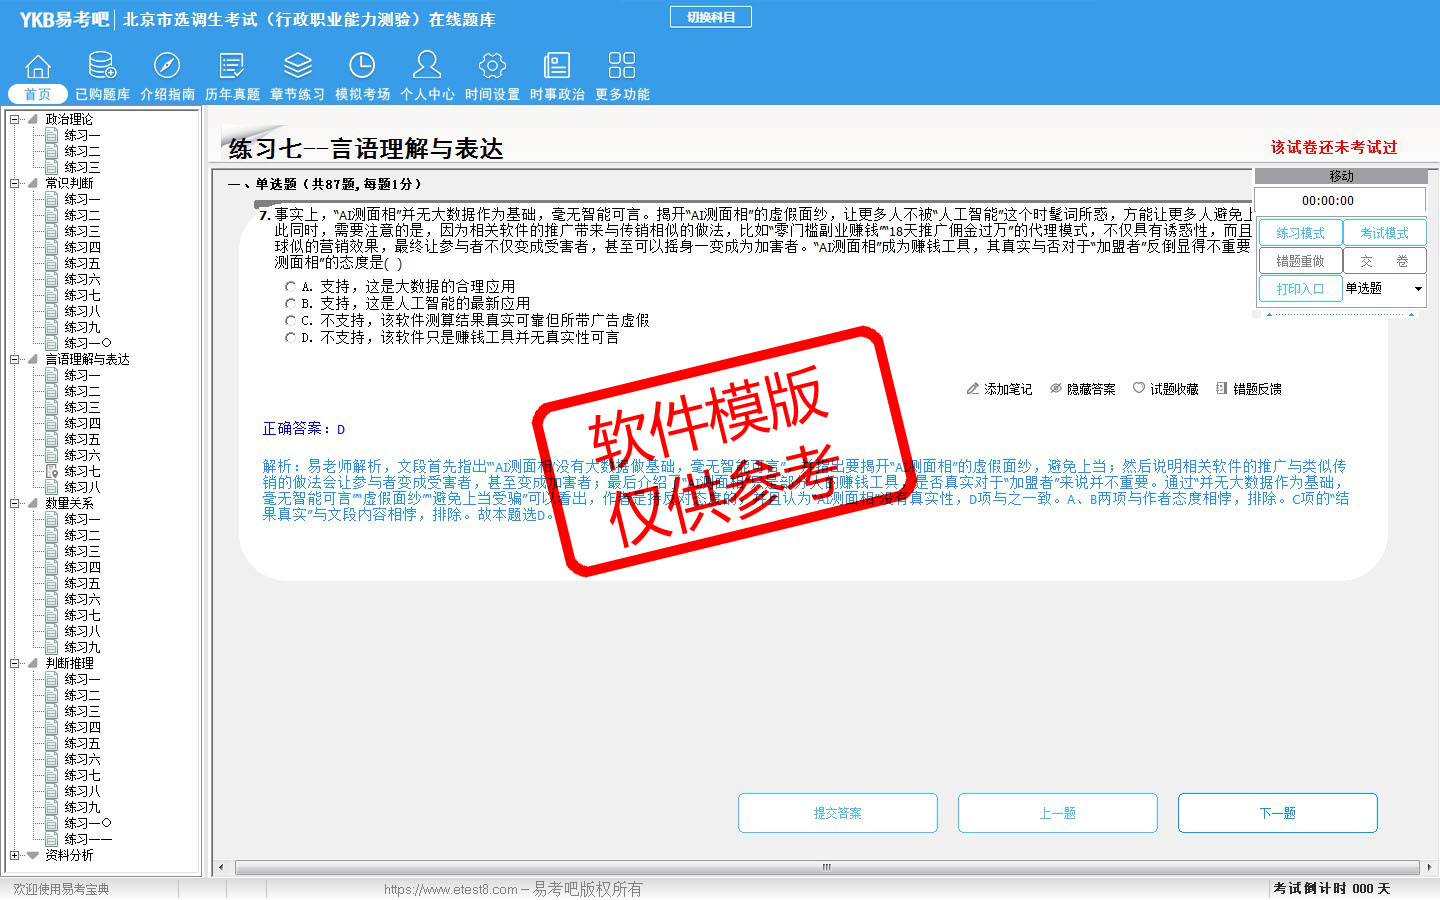Open 时事政治 current affairs icon

(557, 66)
